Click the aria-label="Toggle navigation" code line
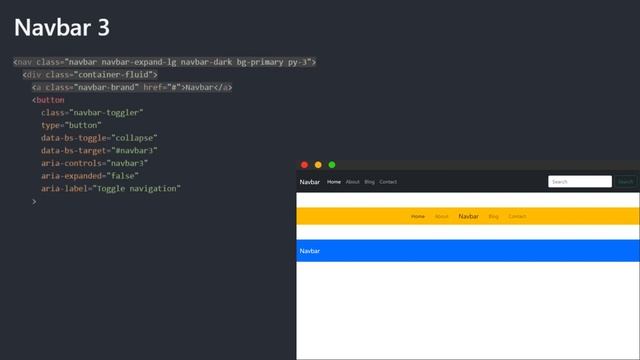Screen dimensions: 640x360 click(x=111, y=189)
